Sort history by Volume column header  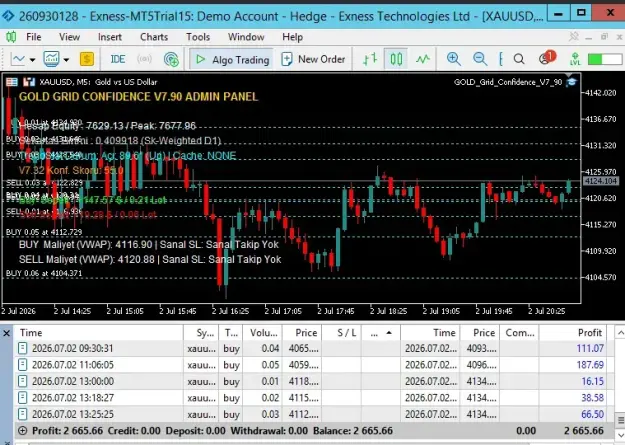tap(263, 333)
